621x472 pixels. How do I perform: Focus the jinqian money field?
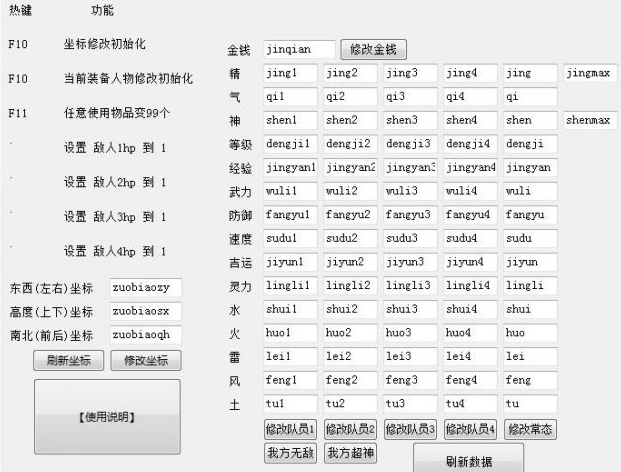coord(299,49)
